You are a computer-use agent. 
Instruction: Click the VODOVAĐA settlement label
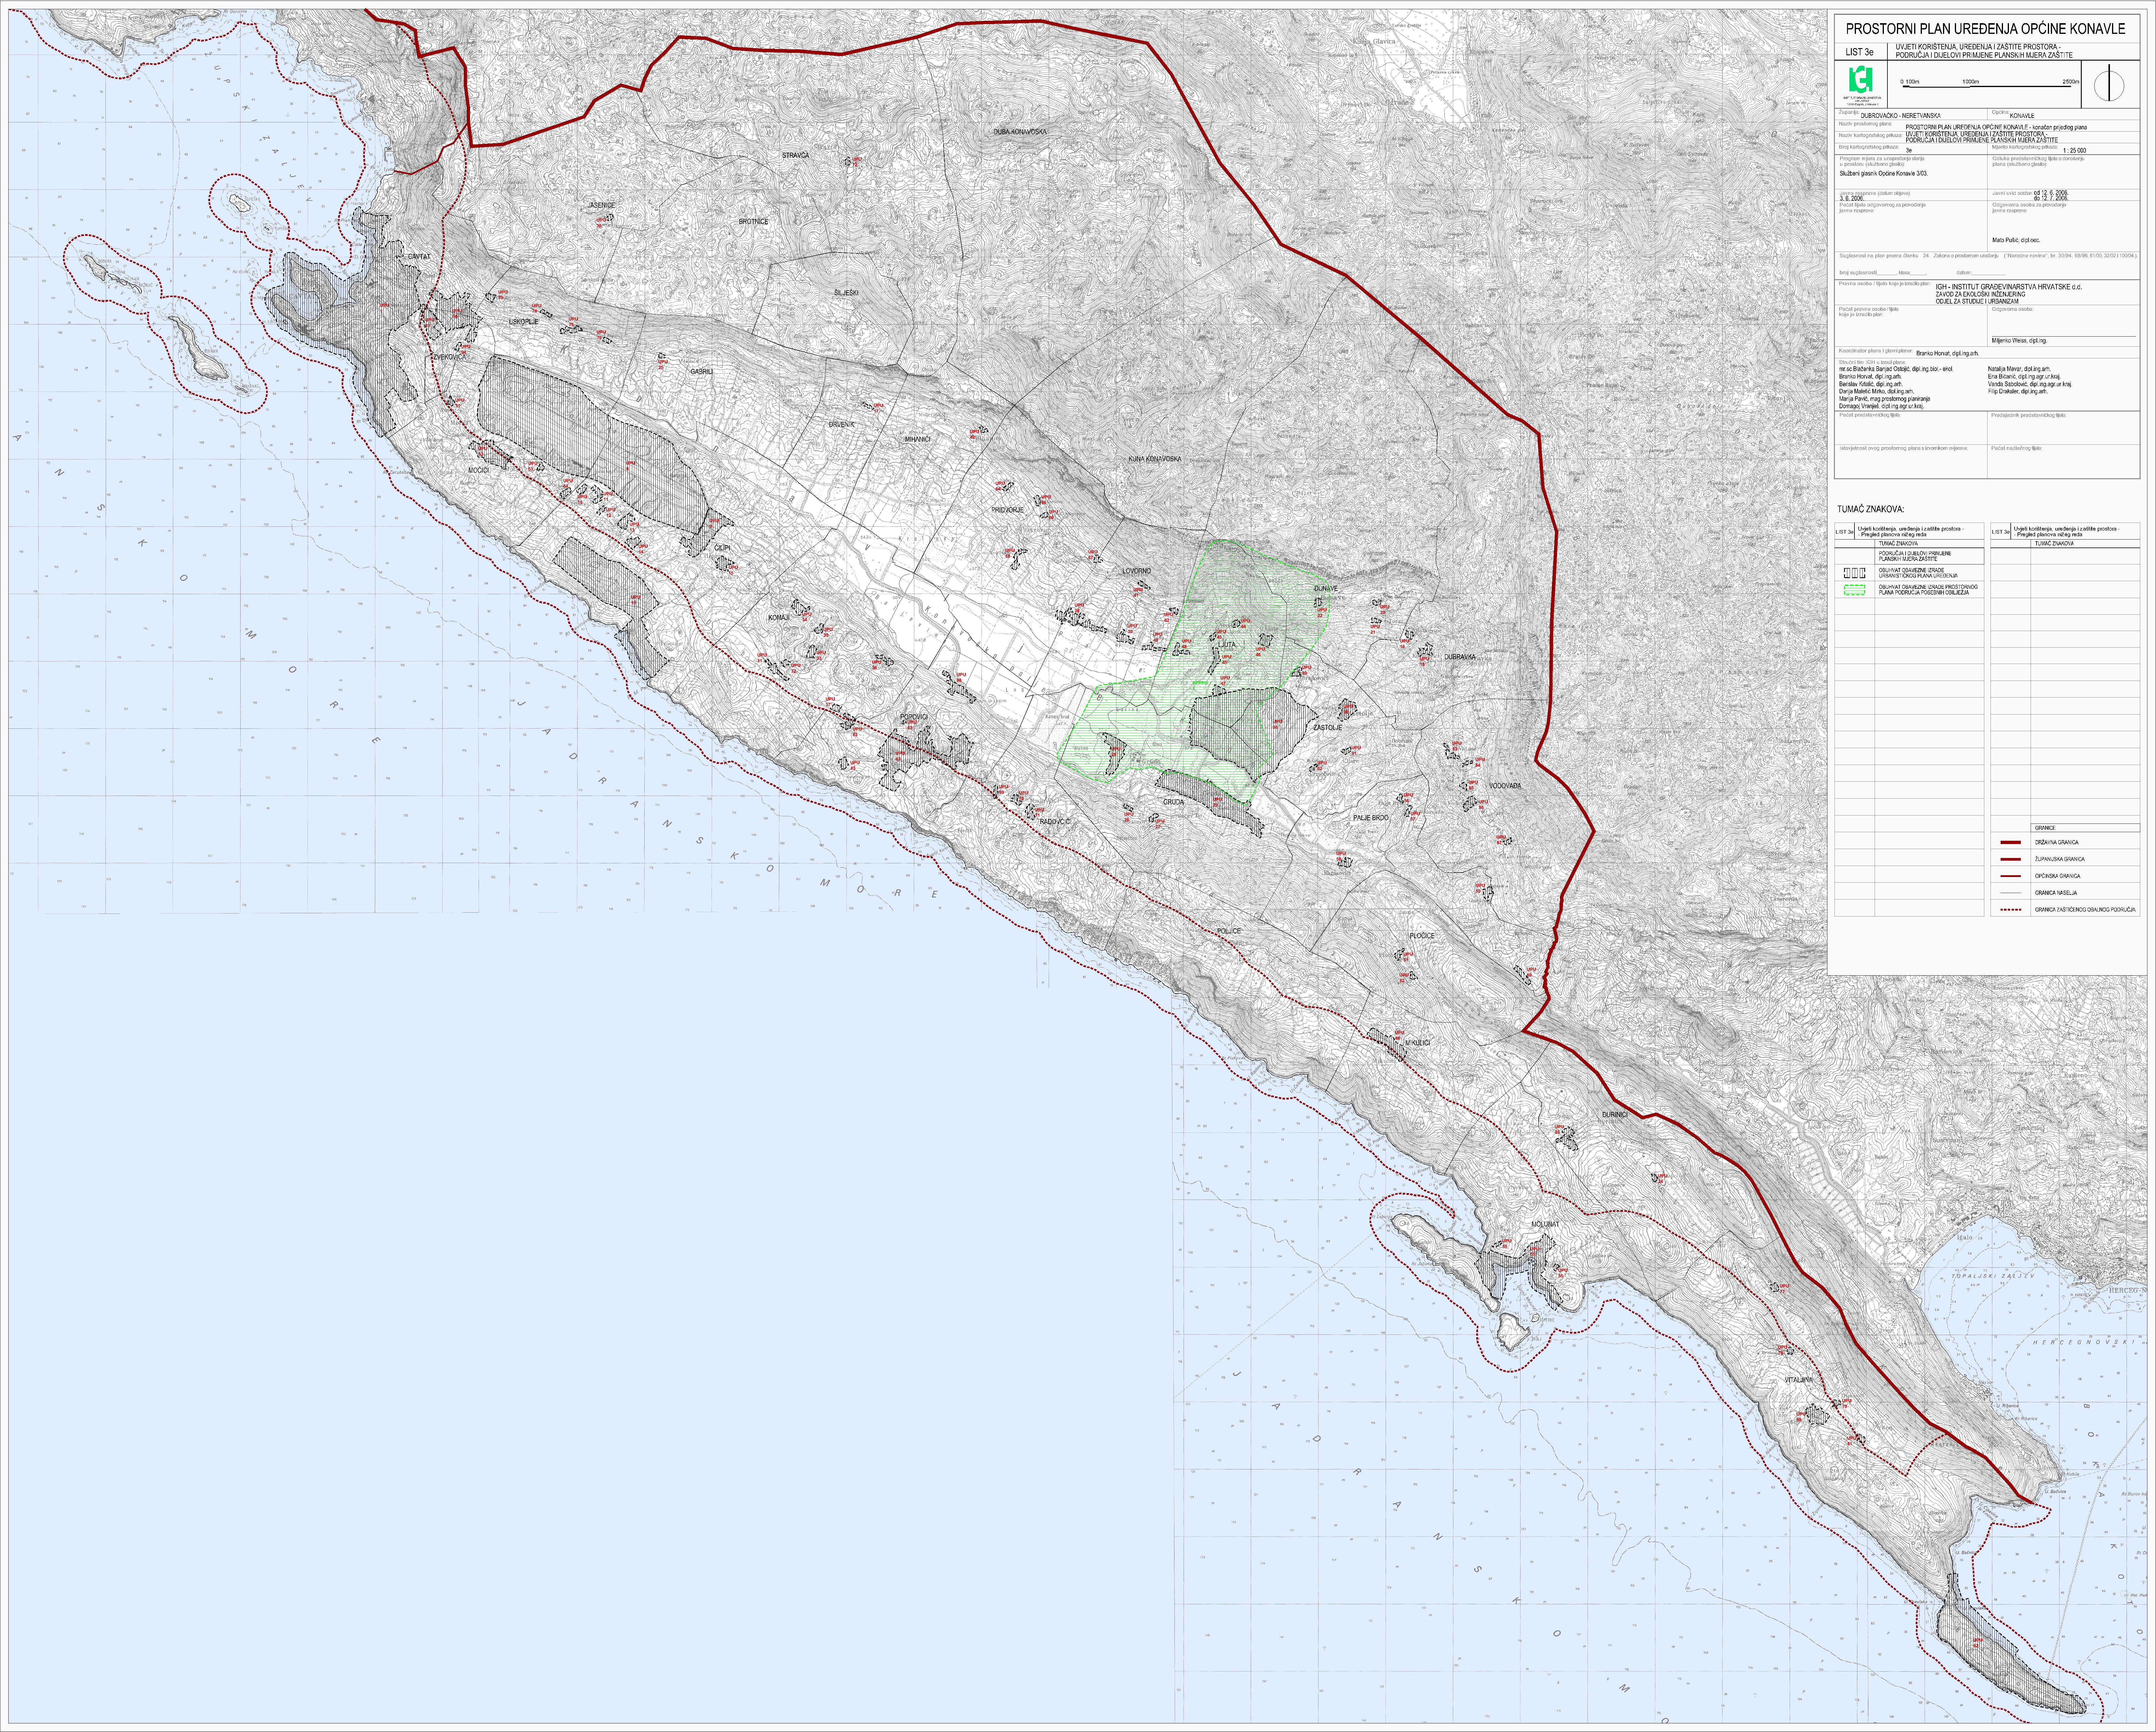pyautogui.click(x=1505, y=786)
